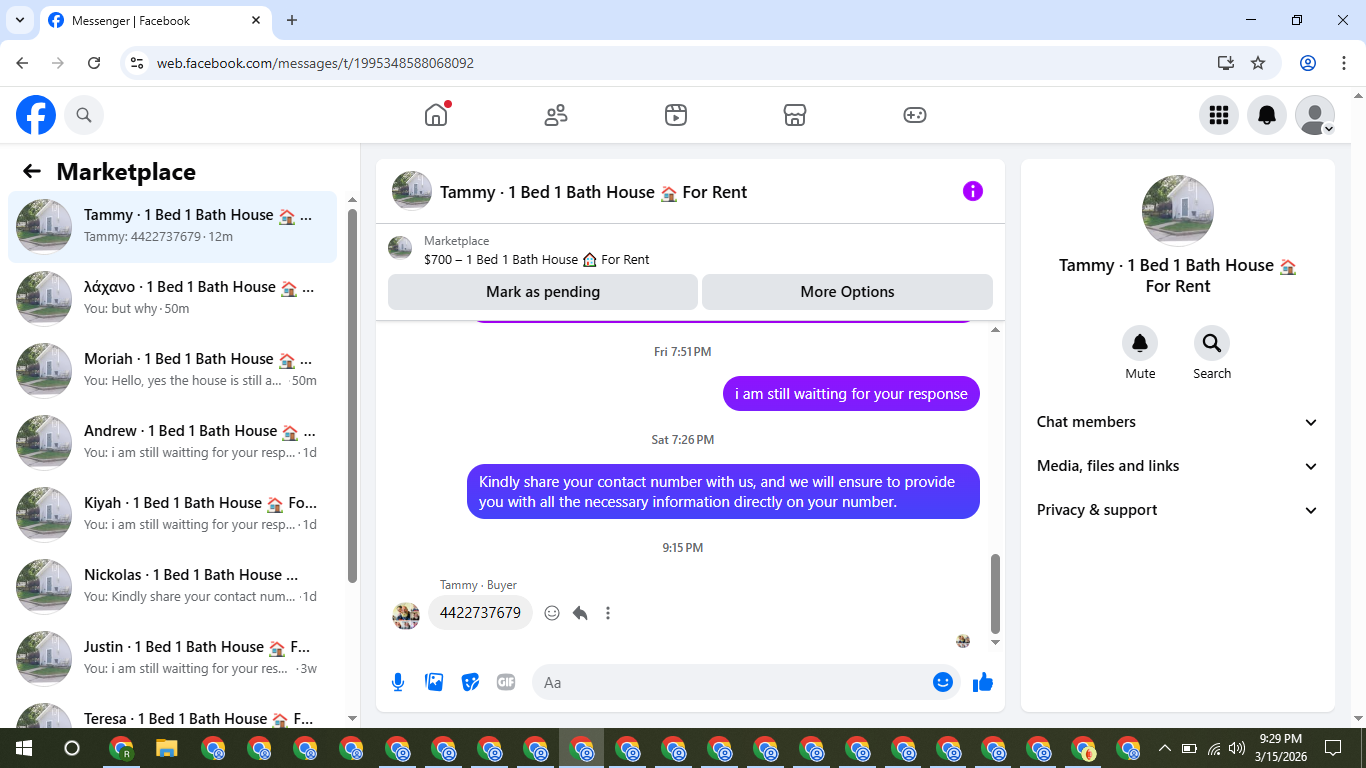Expand Chat members section
This screenshot has width=1366, height=768.
pos(1178,422)
